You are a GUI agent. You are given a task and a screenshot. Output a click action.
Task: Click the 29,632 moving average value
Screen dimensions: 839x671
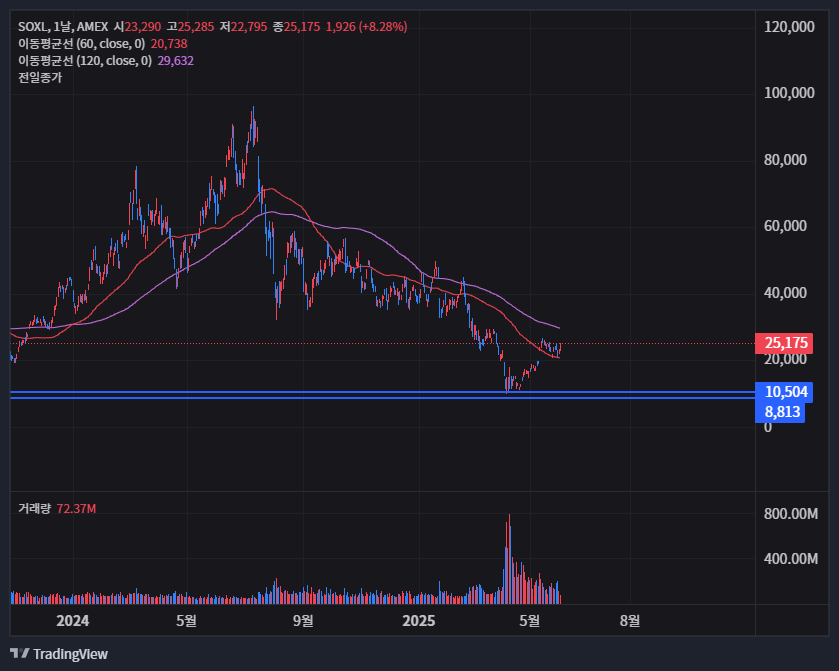176,61
